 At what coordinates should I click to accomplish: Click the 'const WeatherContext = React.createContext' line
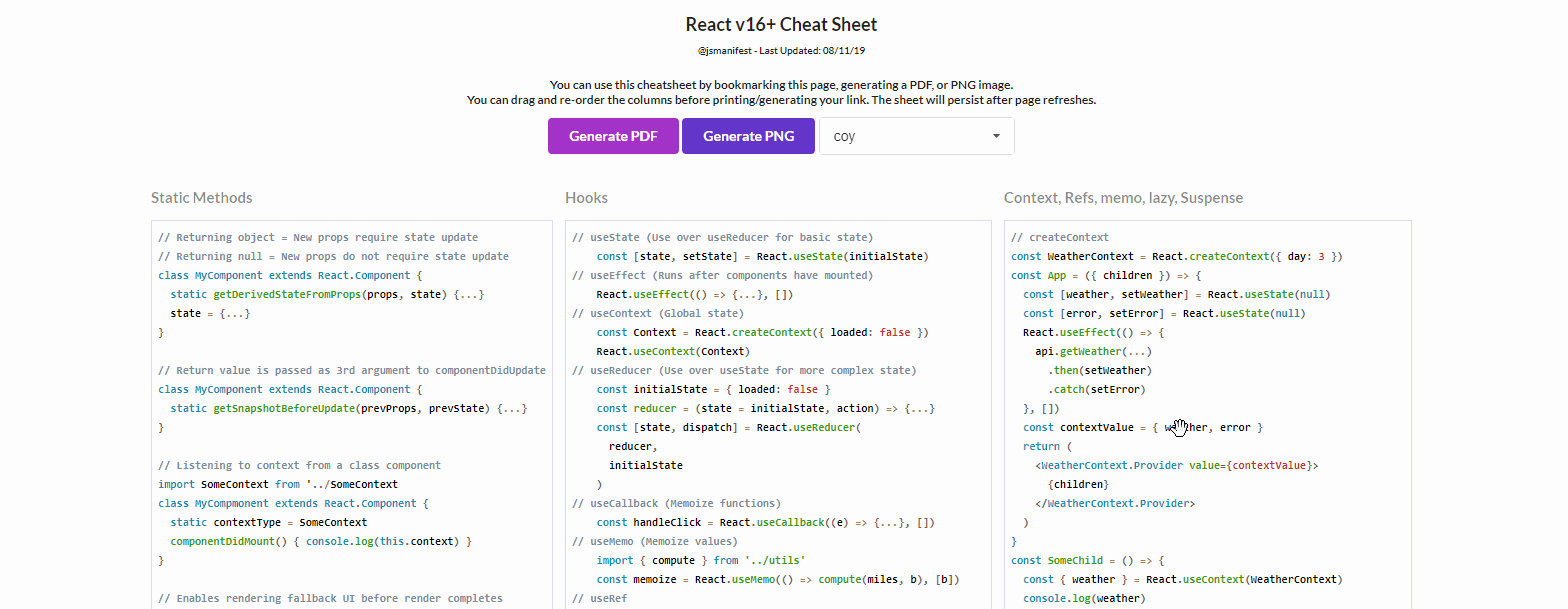(x=1176, y=256)
